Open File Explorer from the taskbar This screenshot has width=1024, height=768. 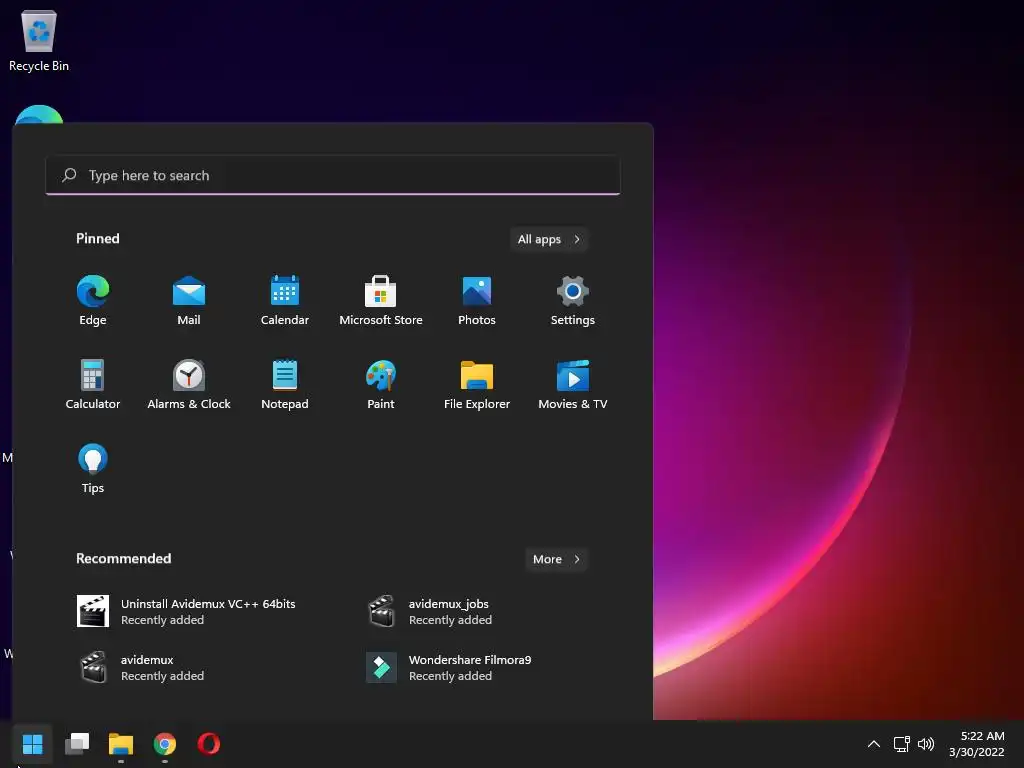click(x=121, y=744)
